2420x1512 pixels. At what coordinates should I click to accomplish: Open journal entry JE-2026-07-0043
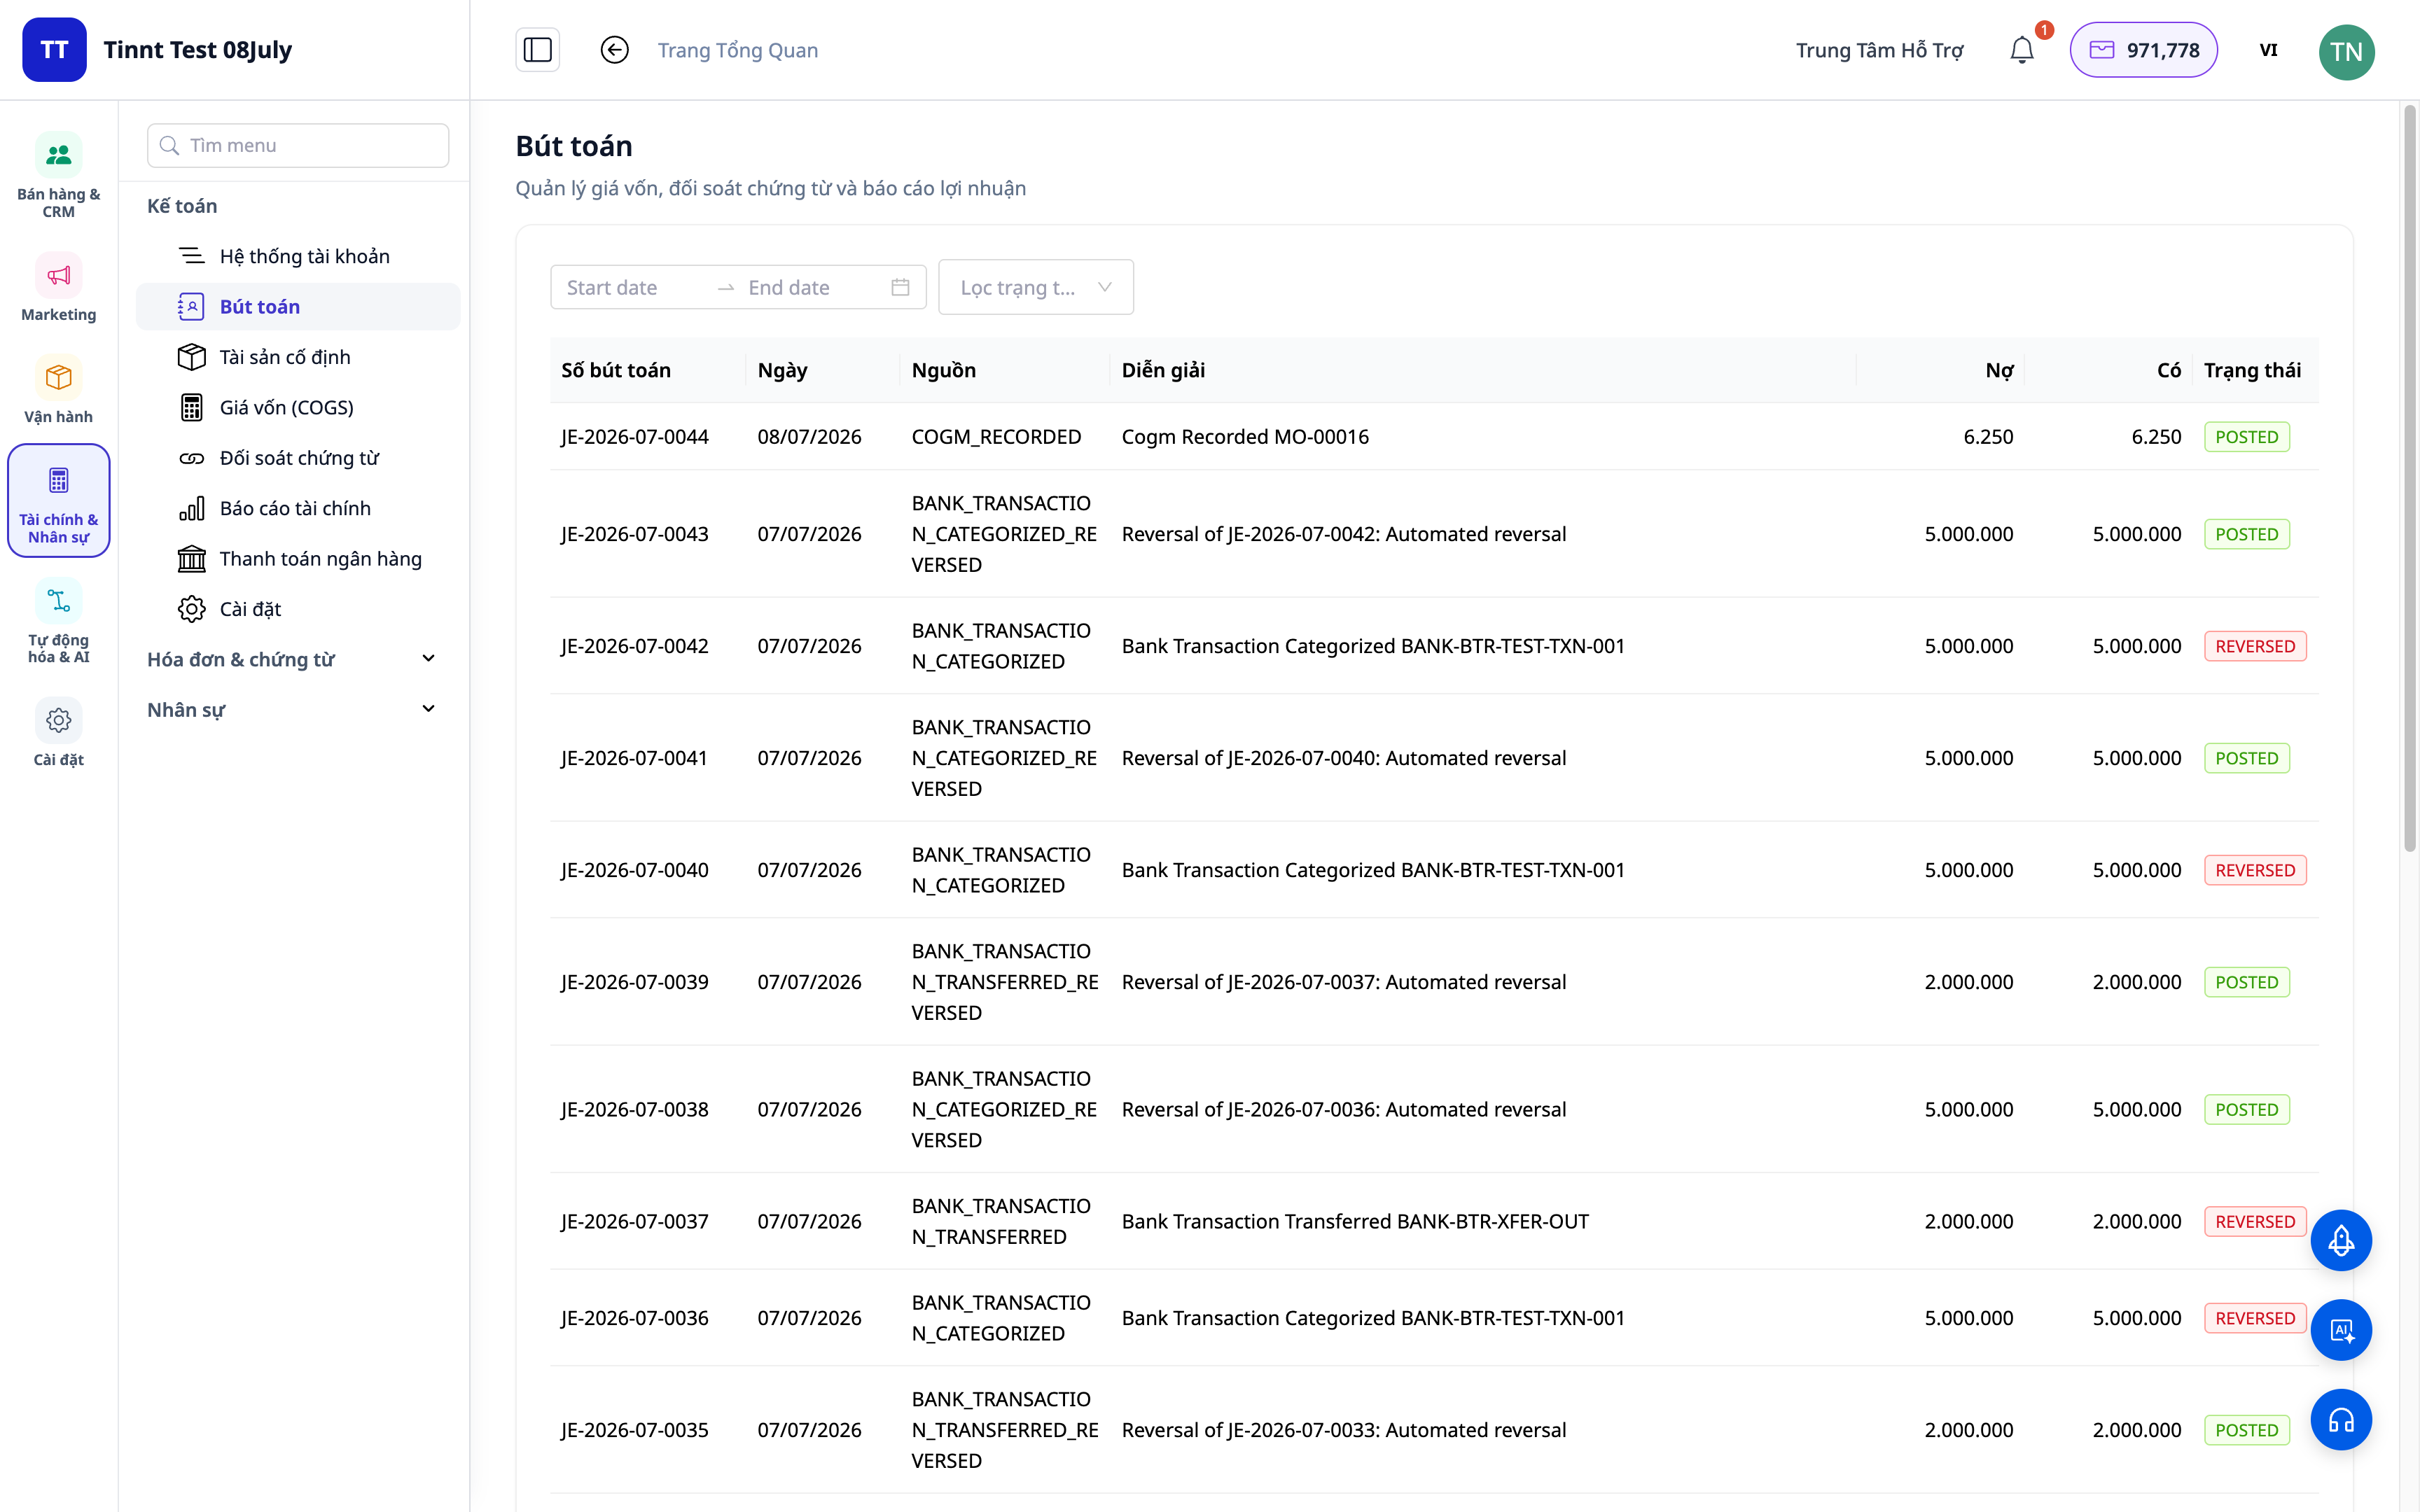(x=634, y=533)
